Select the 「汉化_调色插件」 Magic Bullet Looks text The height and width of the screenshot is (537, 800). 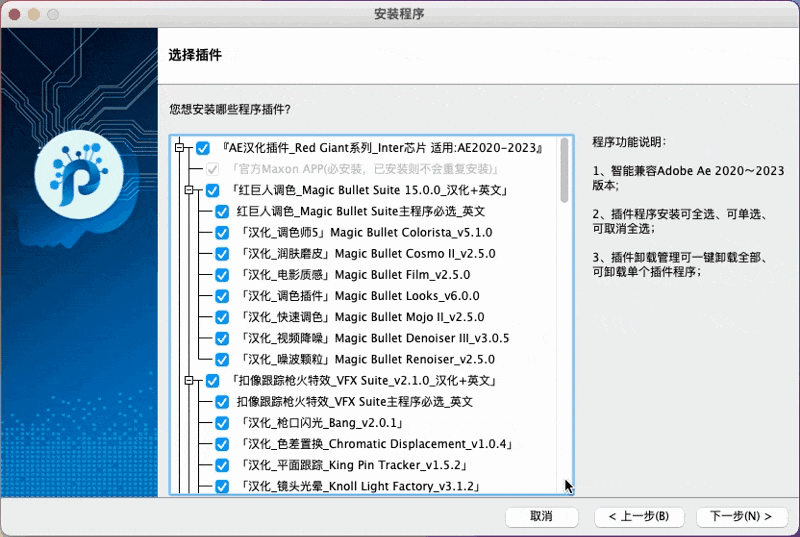tap(359, 296)
